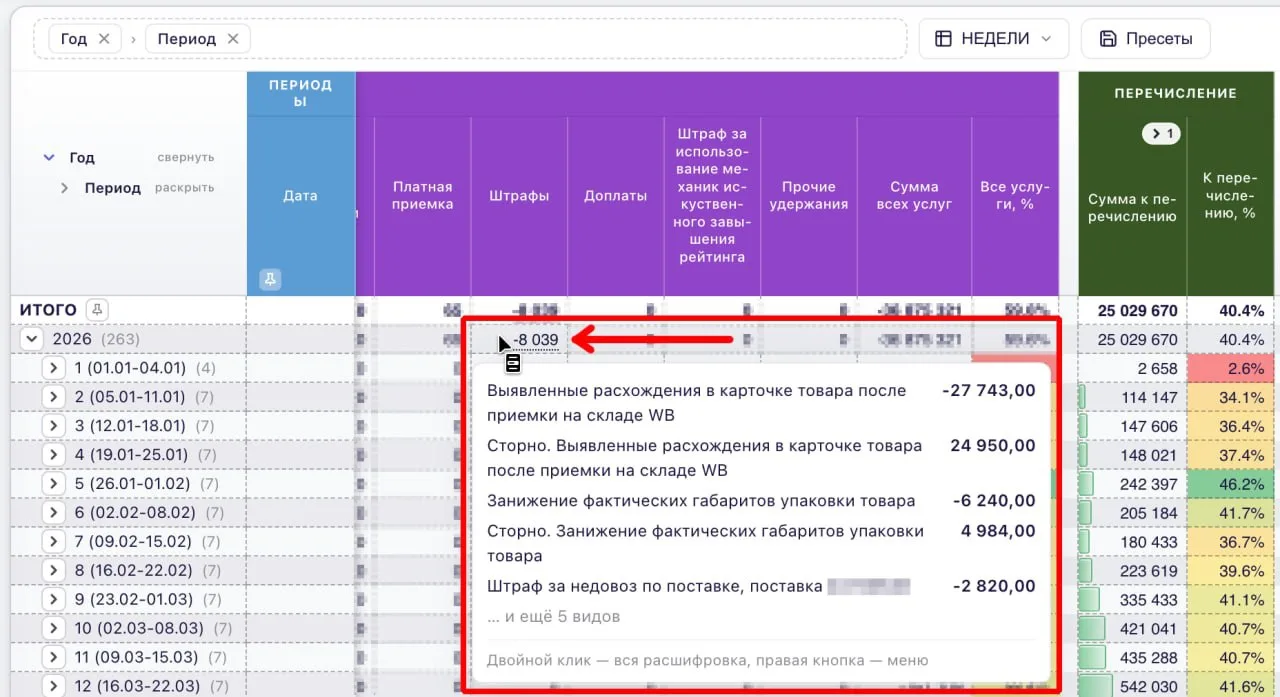Expand week 8 (16.02-22.02)
Viewport: 1280px width, 697px height.
point(53,571)
